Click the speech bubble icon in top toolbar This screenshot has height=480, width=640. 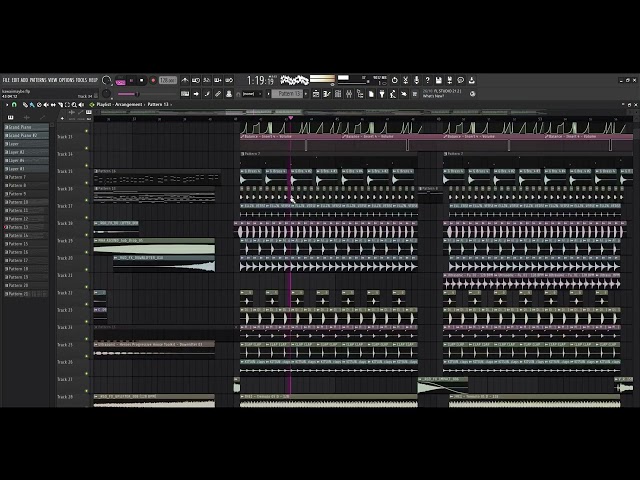click(x=460, y=80)
